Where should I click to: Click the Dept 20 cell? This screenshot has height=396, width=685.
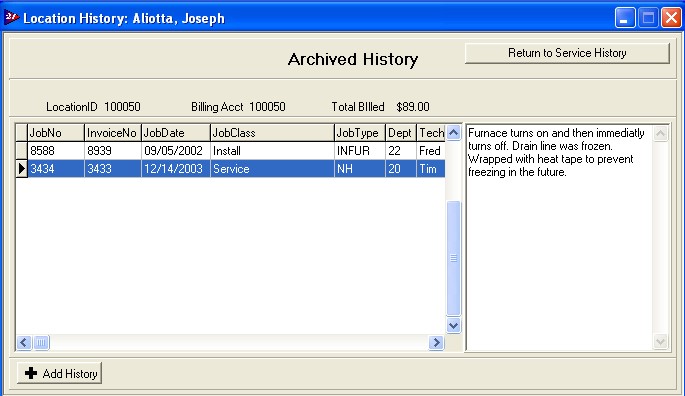(x=401, y=169)
